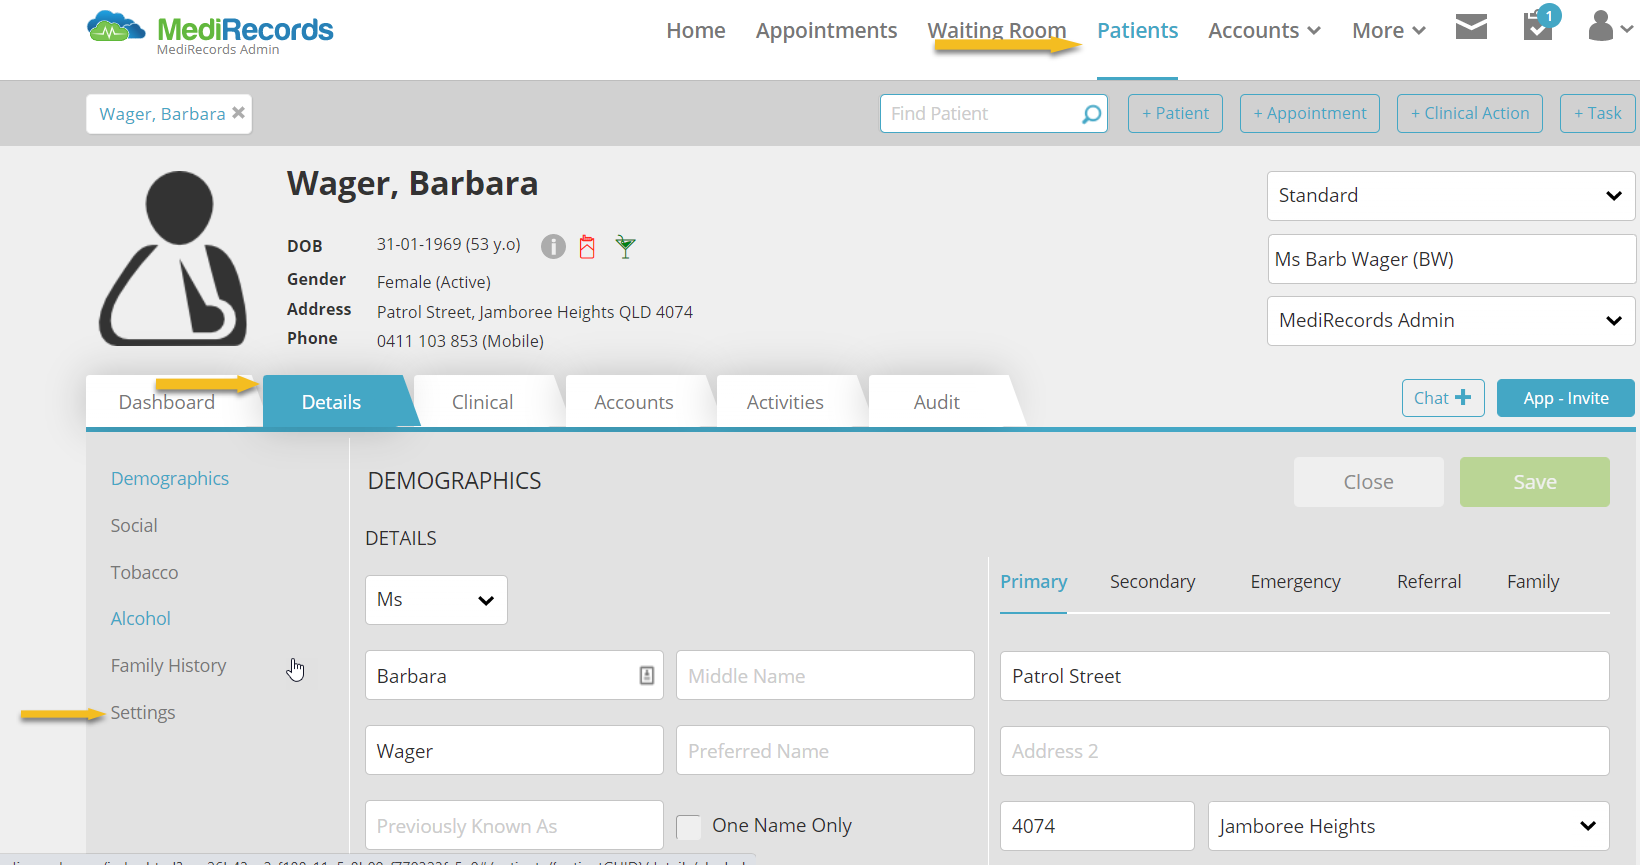Open Appointments in navigation

pyautogui.click(x=826, y=31)
